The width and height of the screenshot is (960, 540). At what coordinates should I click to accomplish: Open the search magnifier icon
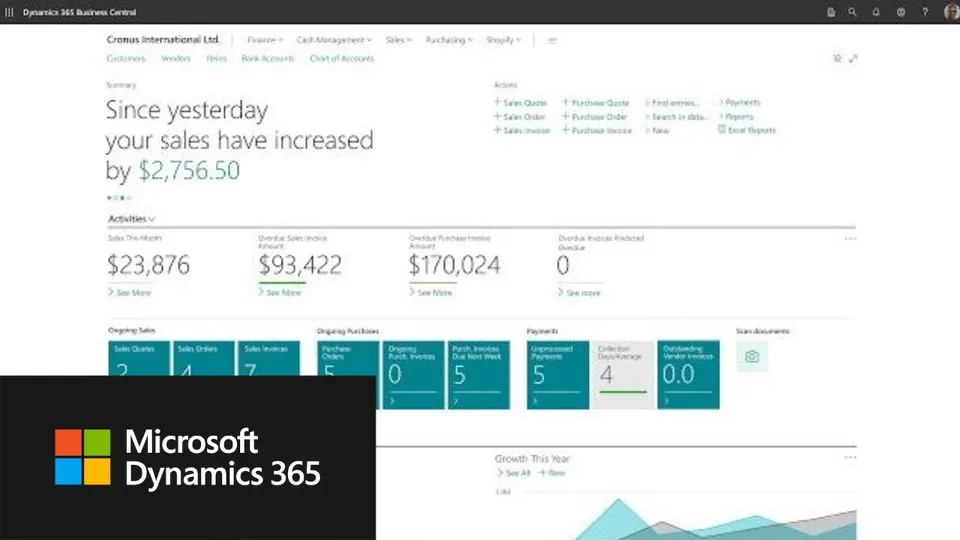[852, 12]
